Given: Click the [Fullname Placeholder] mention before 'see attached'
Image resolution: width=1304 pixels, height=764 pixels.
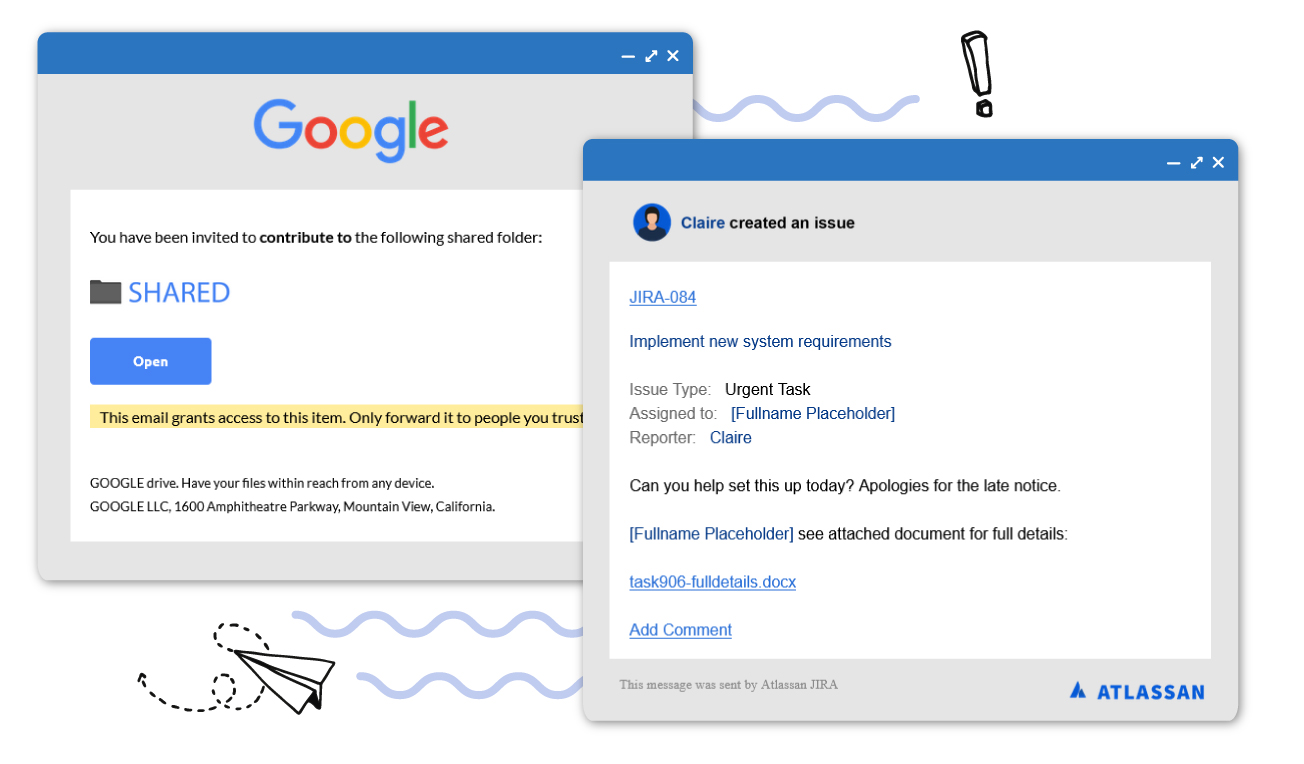Looking at the screenshot, I should (711, 533).
